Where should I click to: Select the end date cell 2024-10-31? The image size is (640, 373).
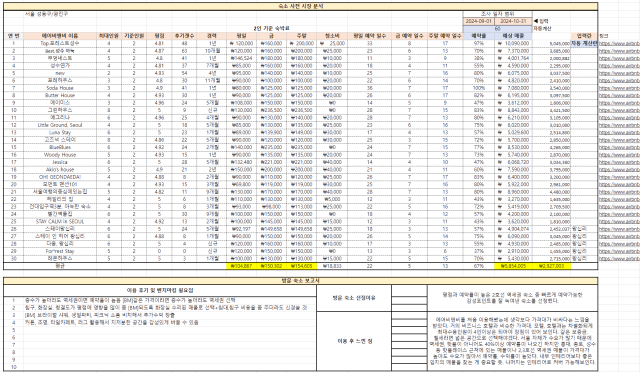pos(513,21)
